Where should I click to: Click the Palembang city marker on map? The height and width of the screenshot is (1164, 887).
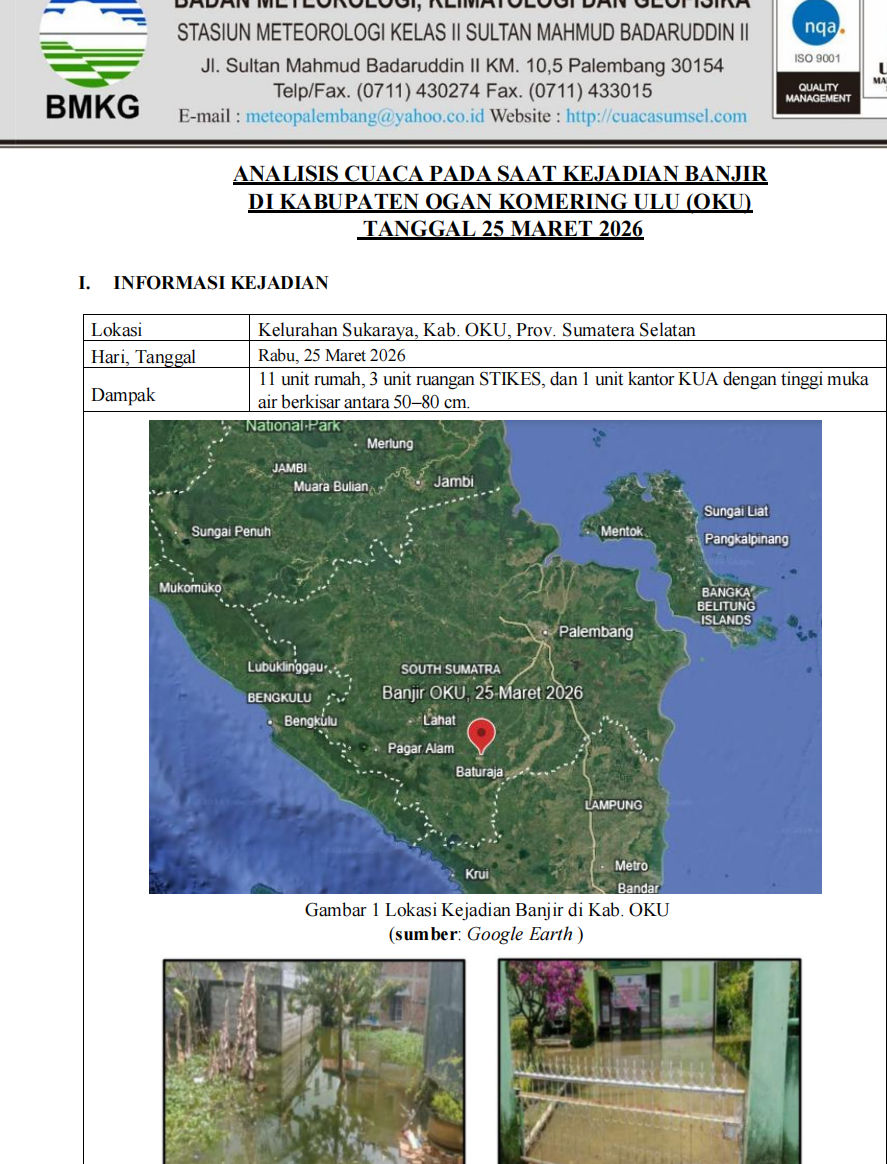coord(545,632)
